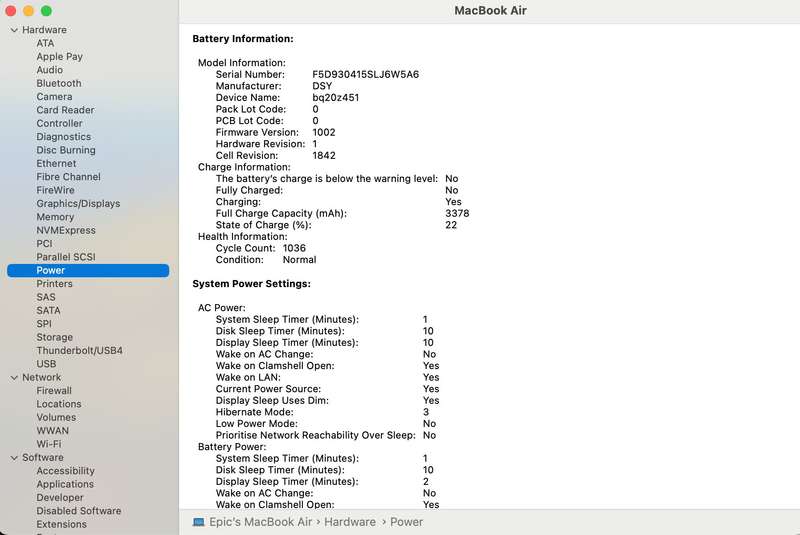Click the Full Charge Capacity value 3378
800x535 pixels.
(x=457, y=213)
